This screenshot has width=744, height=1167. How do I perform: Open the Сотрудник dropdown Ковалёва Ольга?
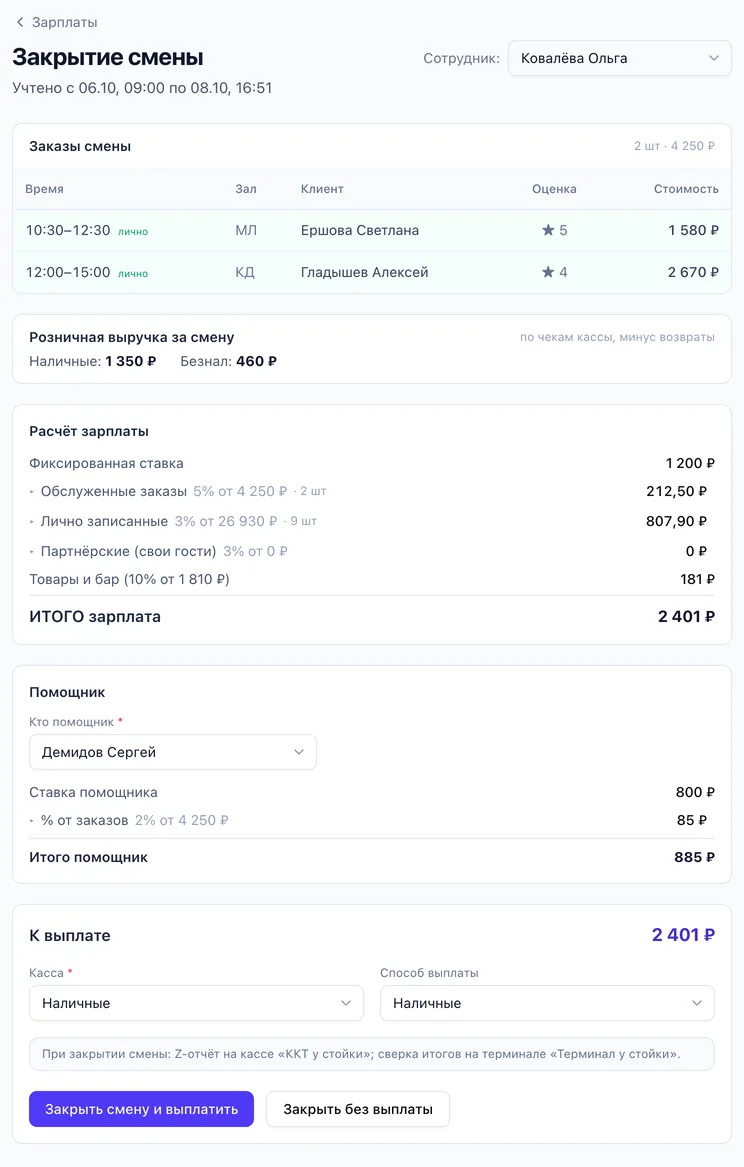[x=620, y=58]
